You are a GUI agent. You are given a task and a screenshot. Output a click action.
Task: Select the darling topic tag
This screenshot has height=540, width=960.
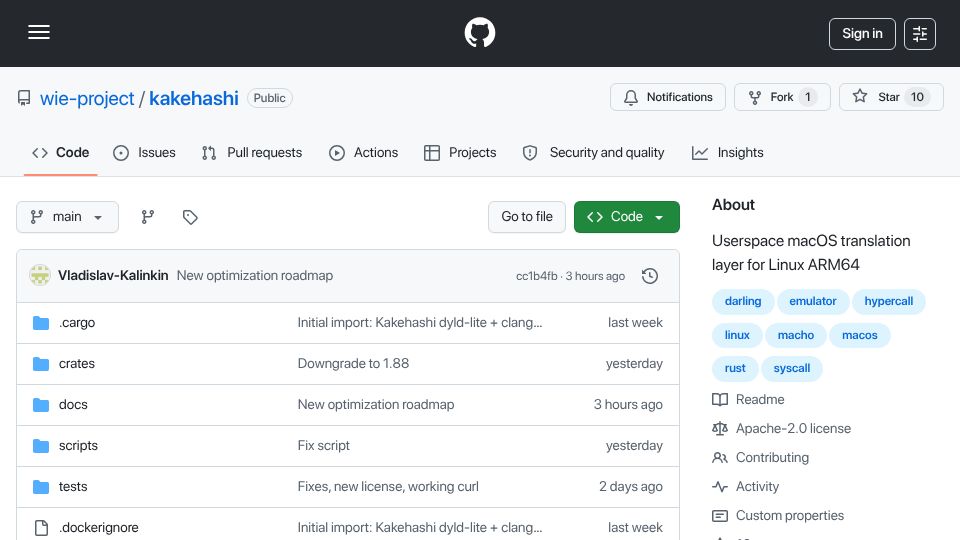click(743, 301)
